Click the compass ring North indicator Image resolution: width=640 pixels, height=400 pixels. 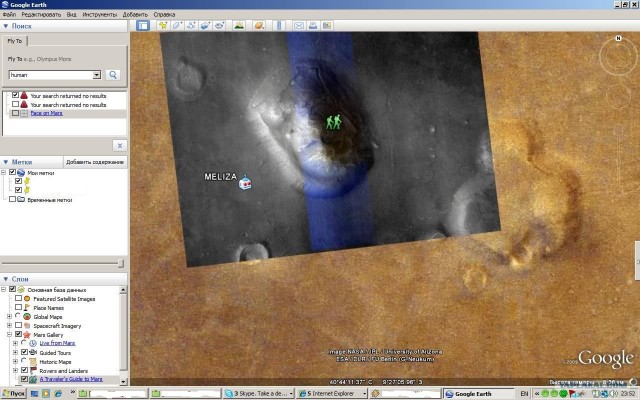(618, 38)
